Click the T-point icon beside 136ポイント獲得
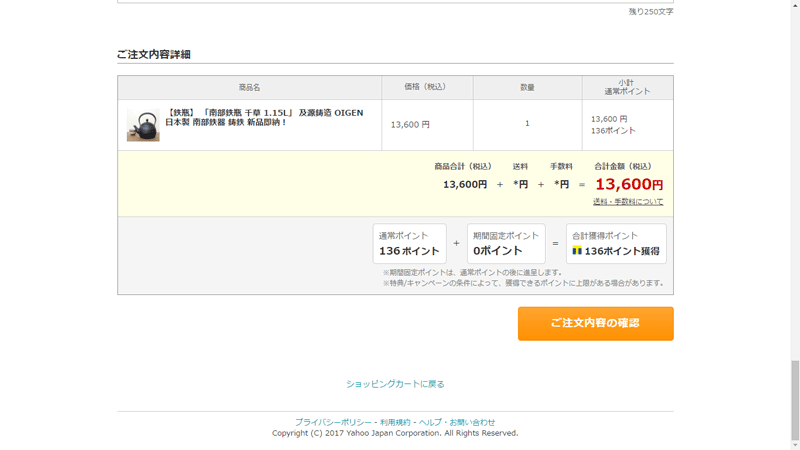 pos(577,251)
